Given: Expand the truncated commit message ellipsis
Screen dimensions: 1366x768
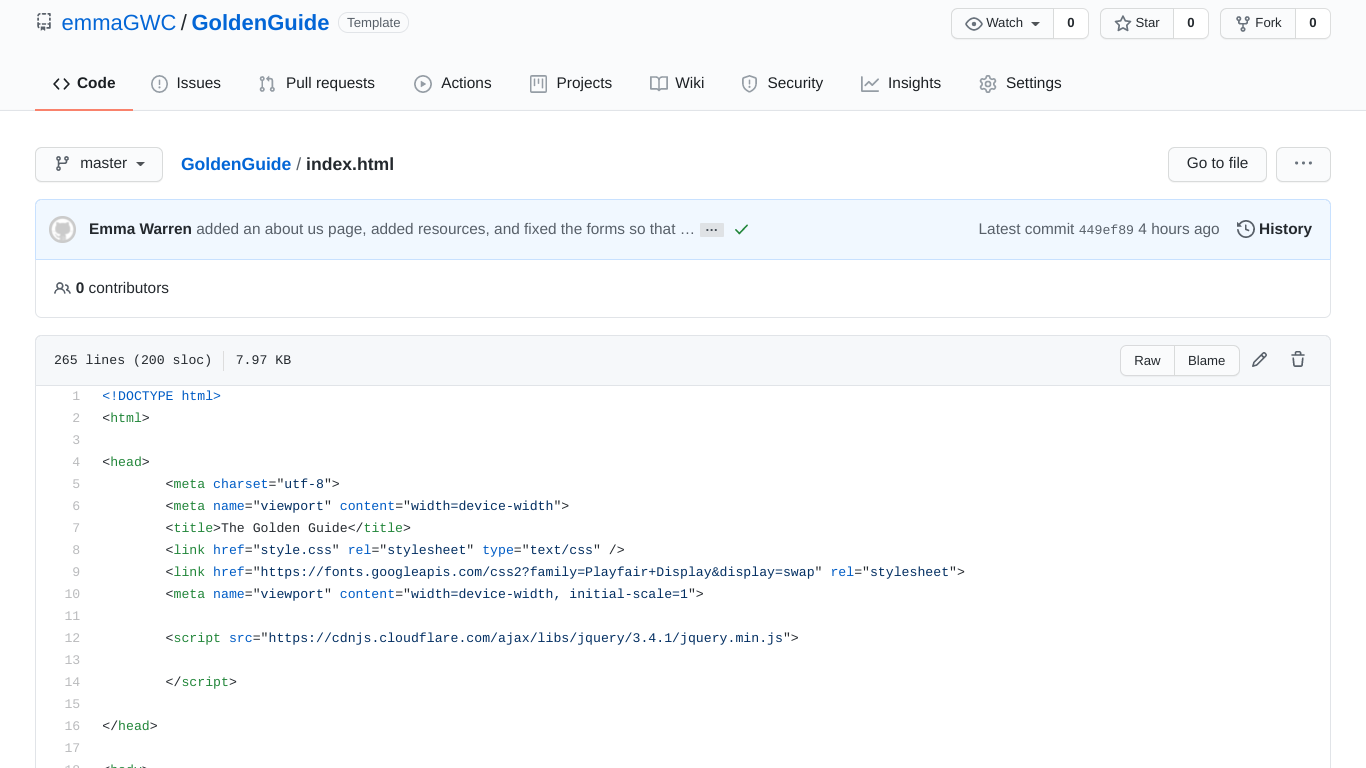Looking at the screenshot, I should (x=712, y=230).
